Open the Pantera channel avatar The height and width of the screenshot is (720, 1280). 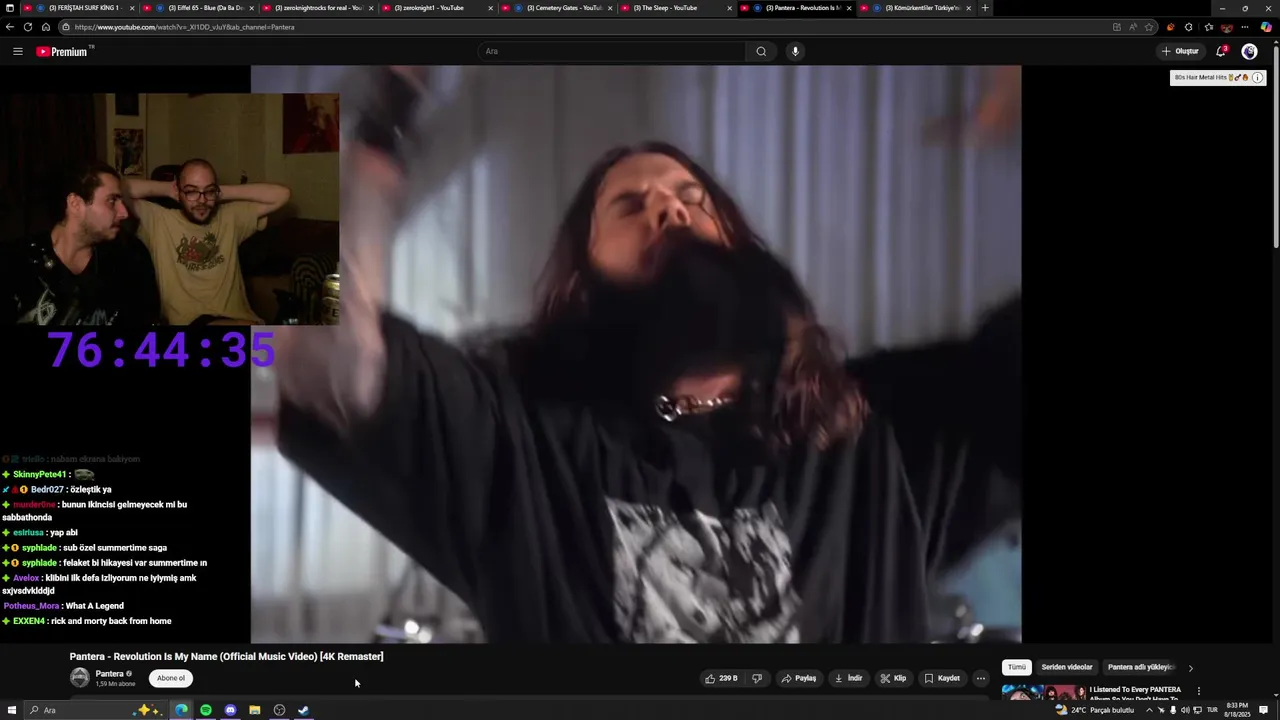pyautogui.click(x=79, y=678)
